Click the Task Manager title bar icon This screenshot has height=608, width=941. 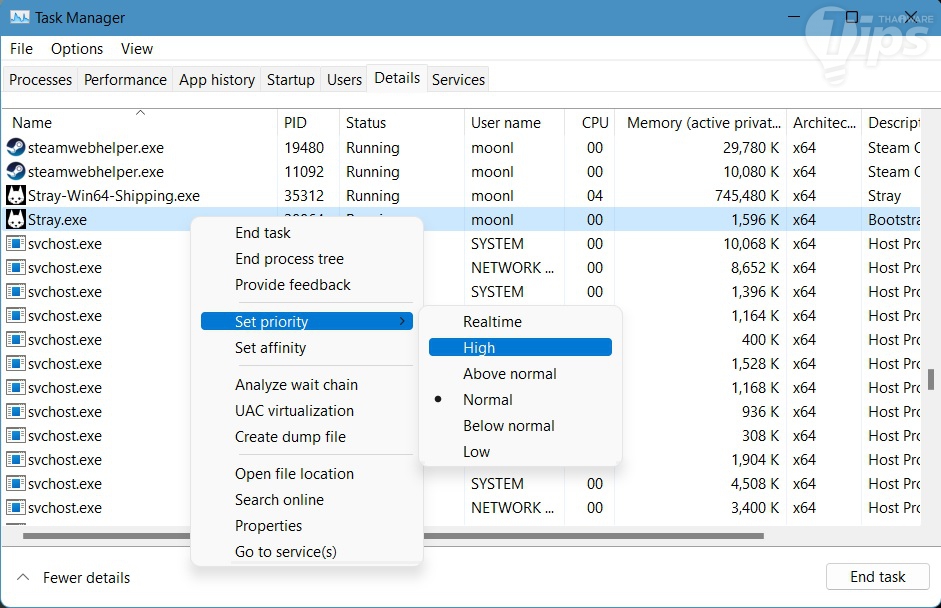click(x=19, y=18)
